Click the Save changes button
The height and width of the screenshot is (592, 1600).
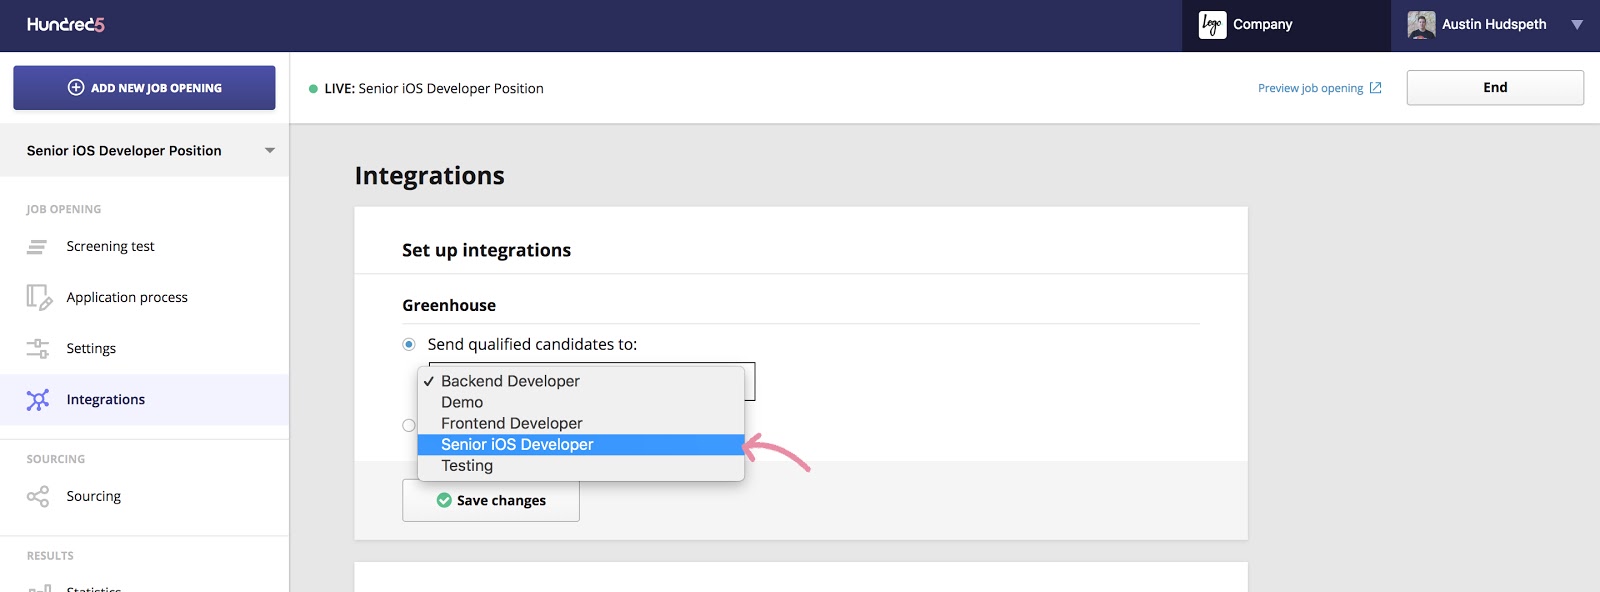pos(491,500)
